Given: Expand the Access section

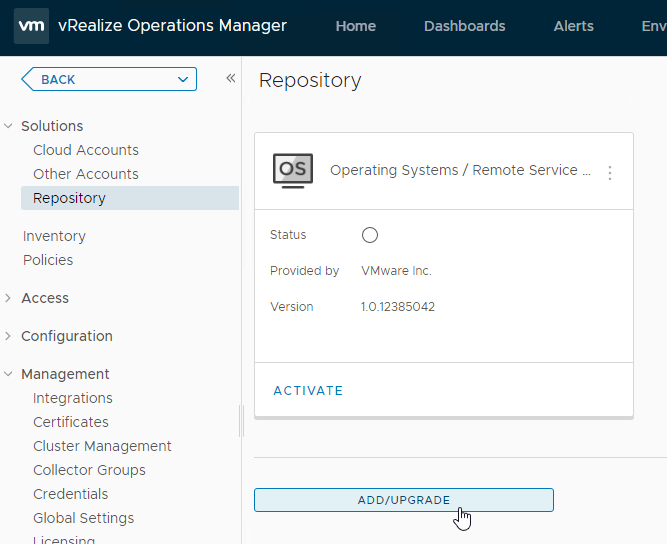Looking at the screenshot, I should pos(8,298).
